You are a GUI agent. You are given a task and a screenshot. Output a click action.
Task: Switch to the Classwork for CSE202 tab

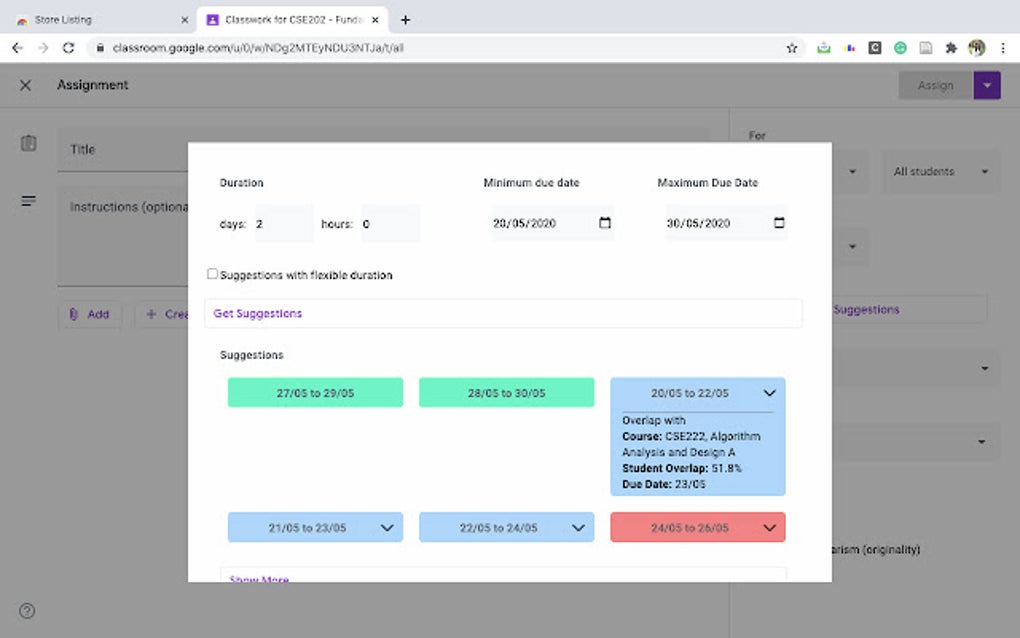tap(293, 20)
